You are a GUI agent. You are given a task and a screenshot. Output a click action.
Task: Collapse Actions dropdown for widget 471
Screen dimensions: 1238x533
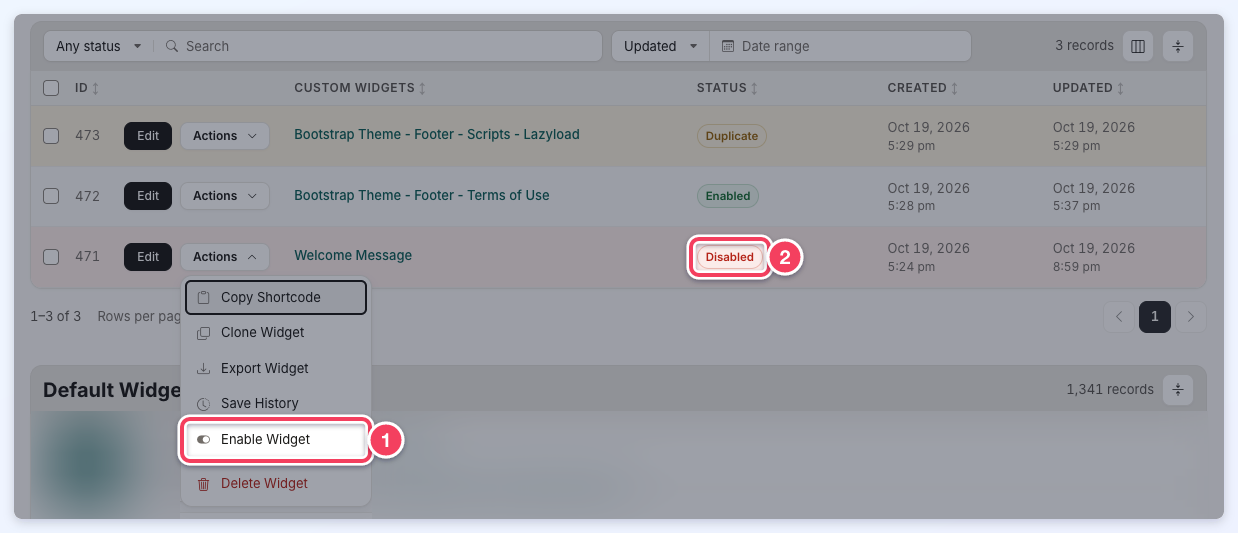point(225,257)
